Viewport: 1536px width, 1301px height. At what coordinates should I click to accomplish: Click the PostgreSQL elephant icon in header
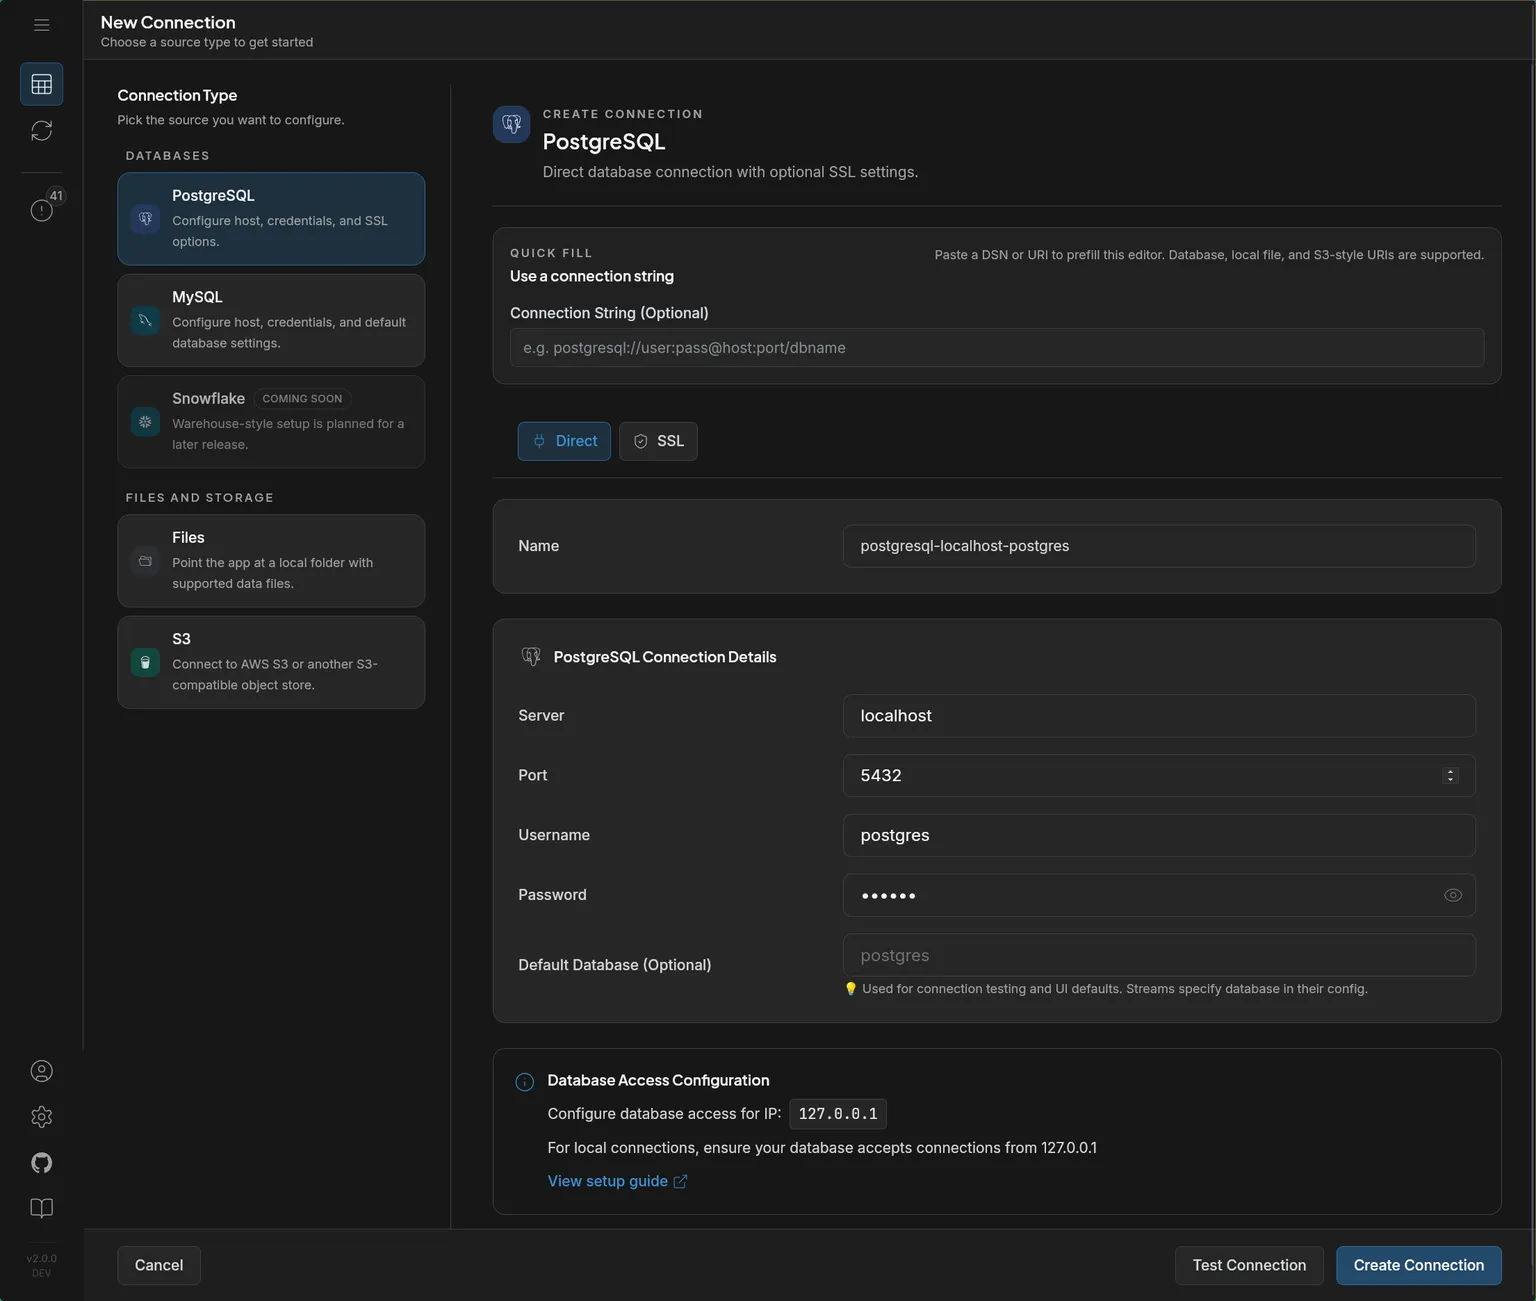point(511,124)
